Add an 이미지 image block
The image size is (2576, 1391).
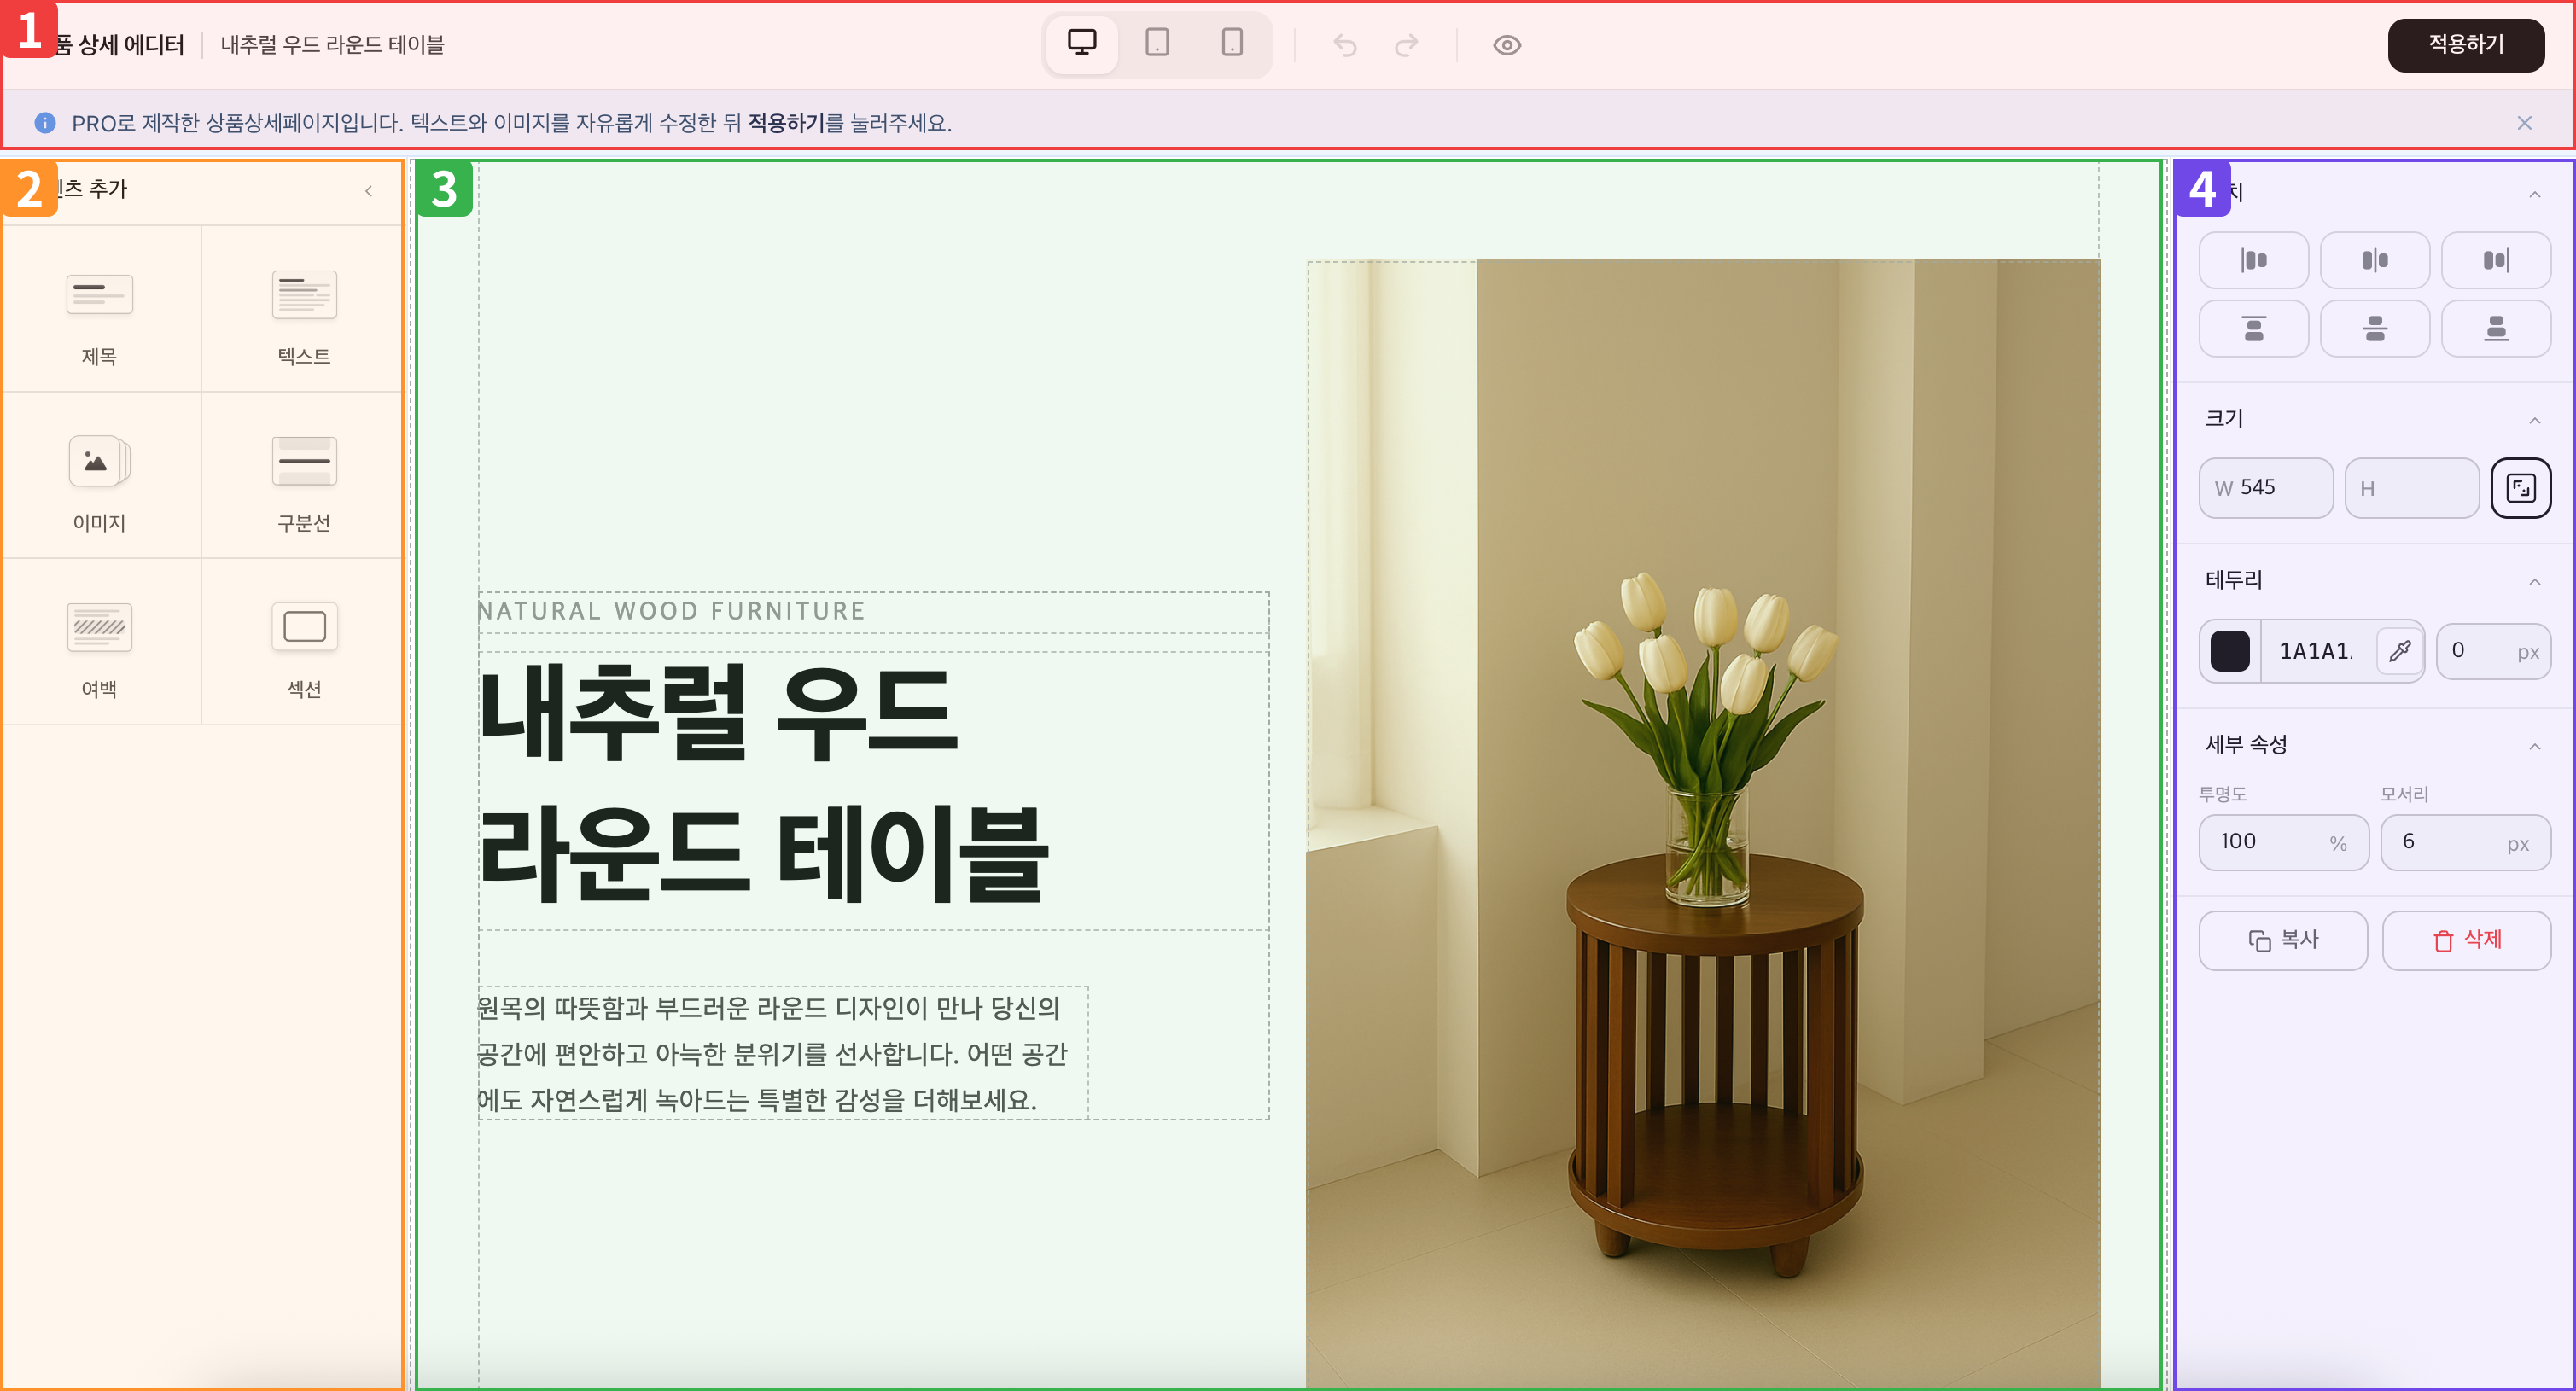[x=100, y=476]
